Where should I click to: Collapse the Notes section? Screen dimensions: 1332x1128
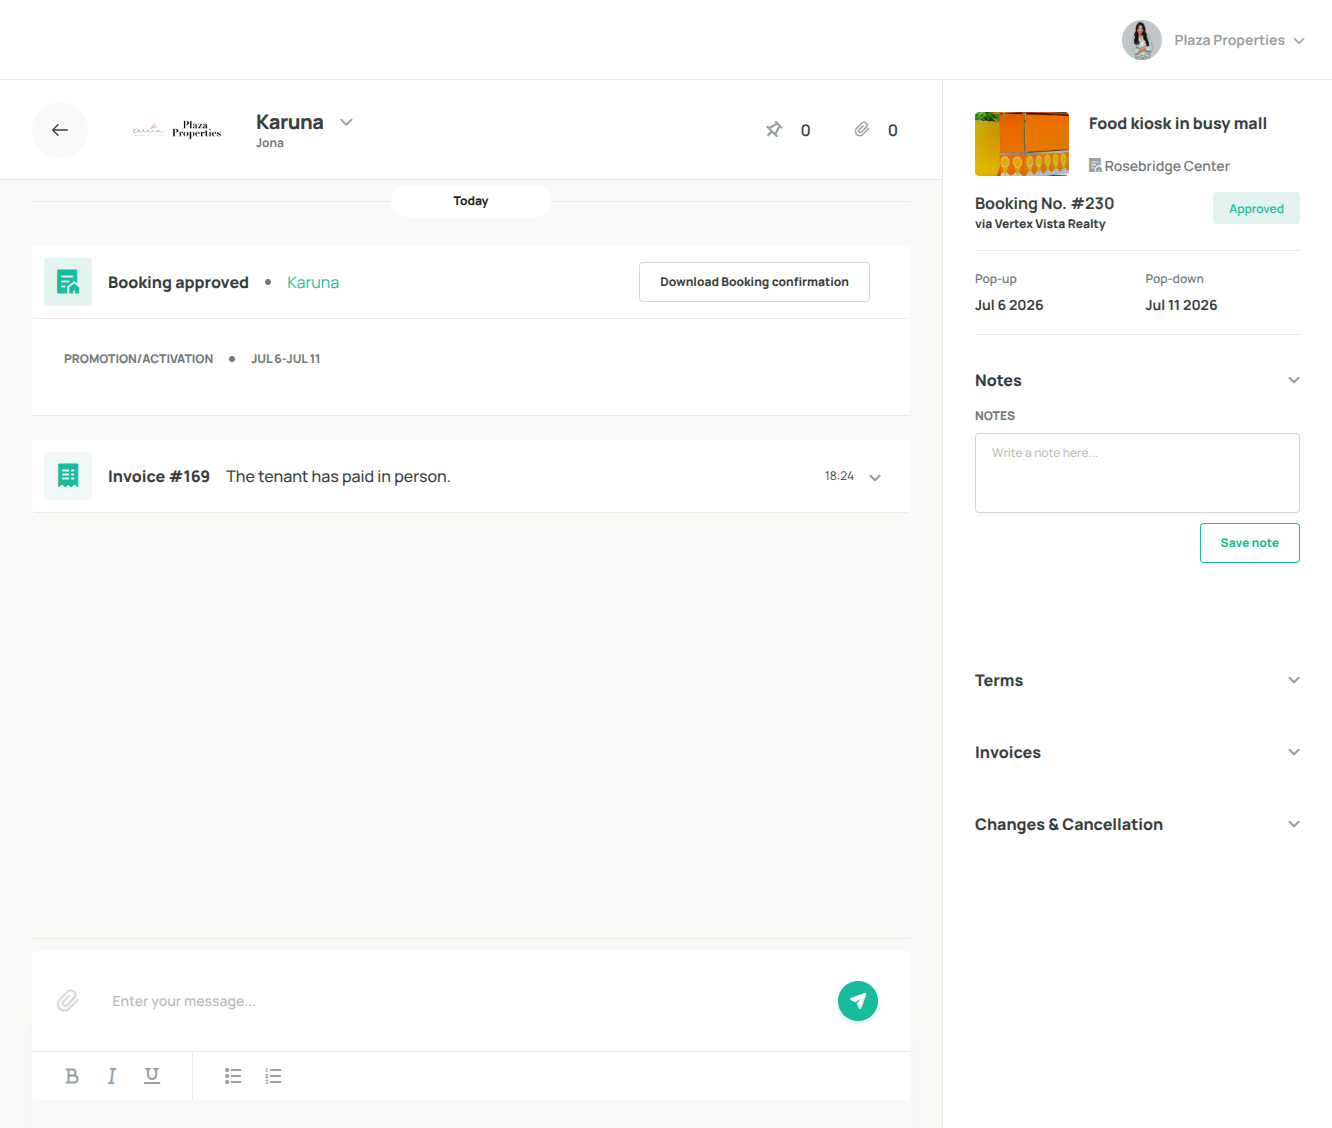[x=1294, y=380]
